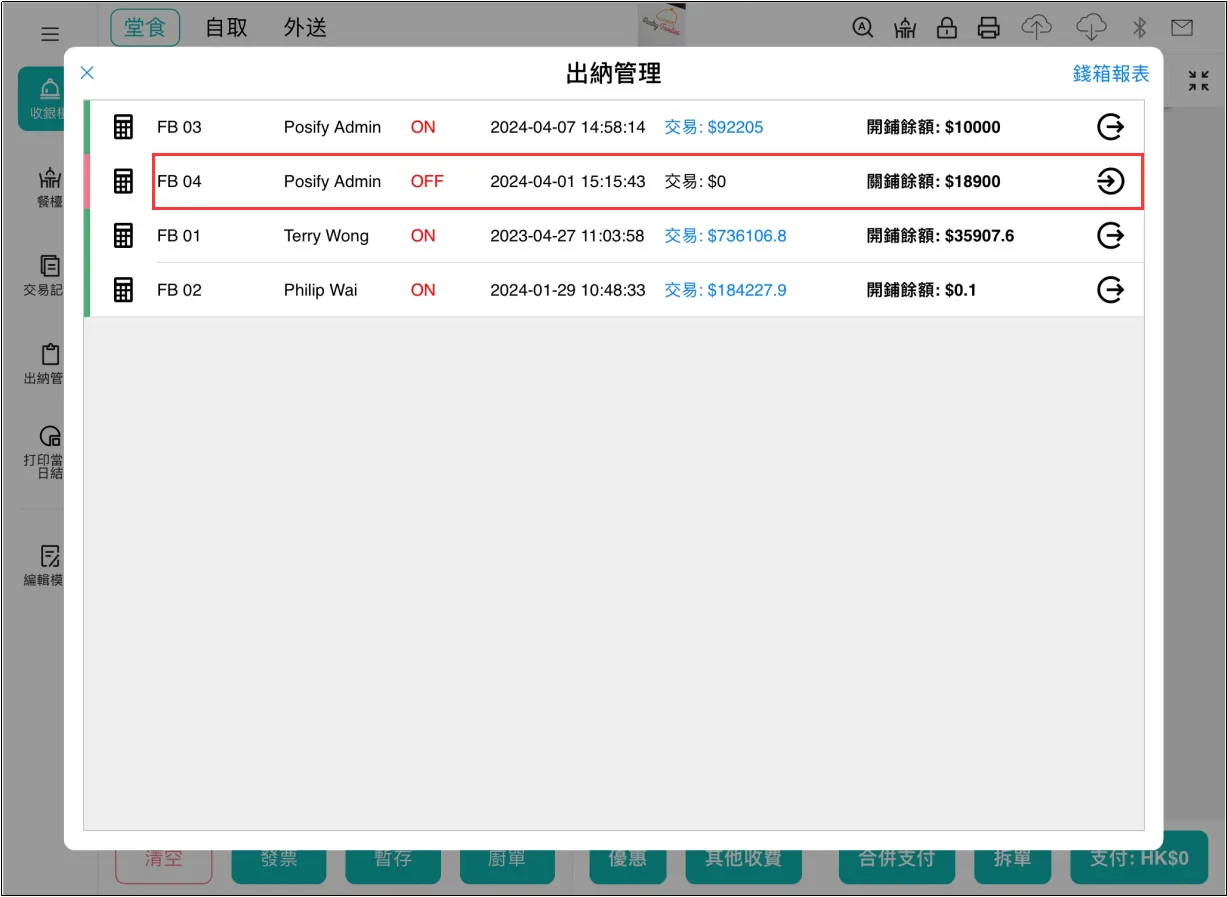Toggle the ON status for FB 03

[423, 127]
